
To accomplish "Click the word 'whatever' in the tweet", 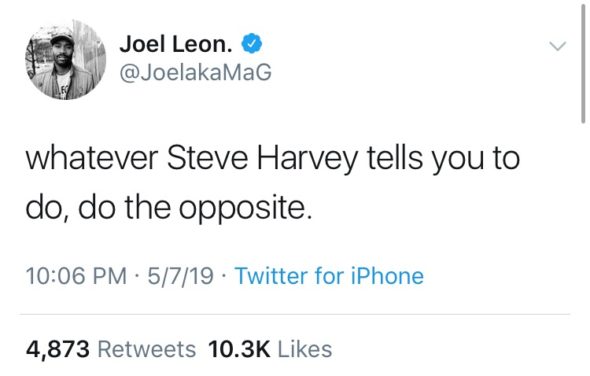I will pyautogui.click(x=91, y=158).
